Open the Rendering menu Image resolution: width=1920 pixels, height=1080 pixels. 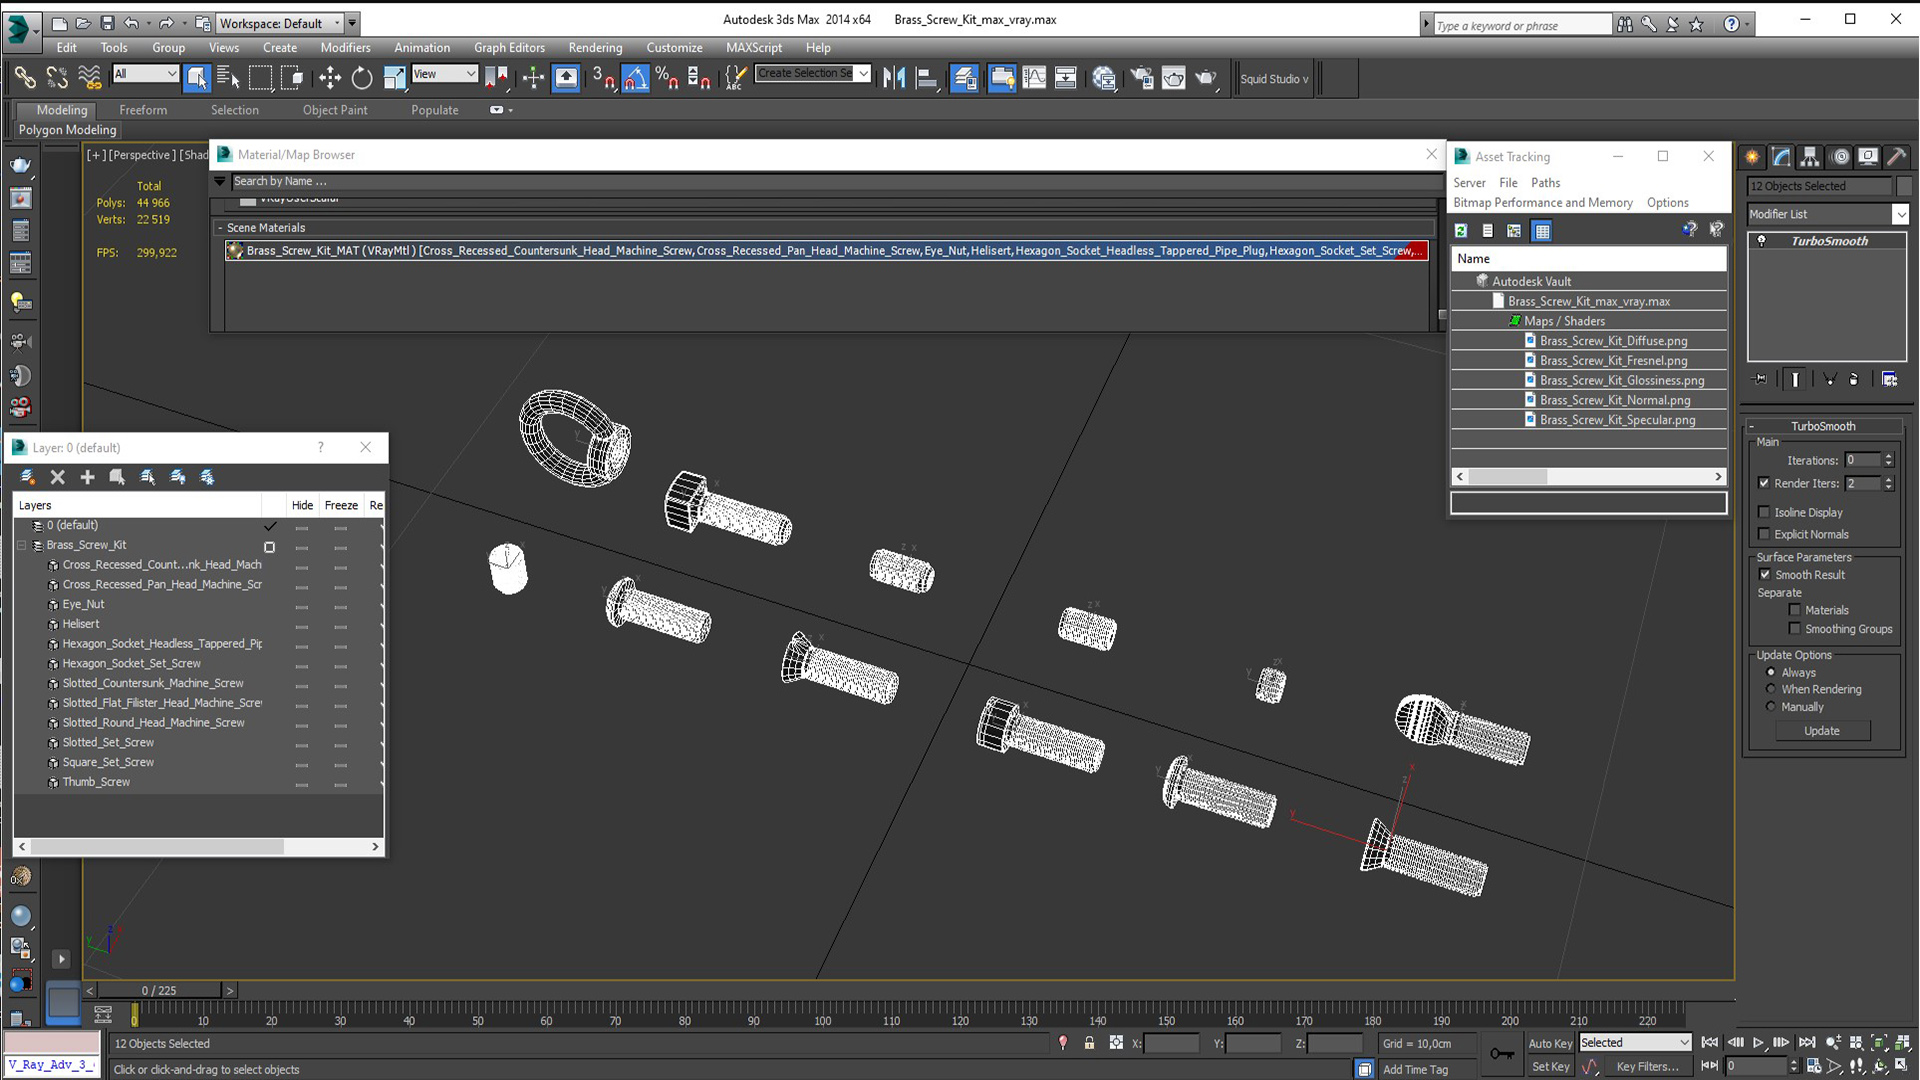[x=595, y=46]
